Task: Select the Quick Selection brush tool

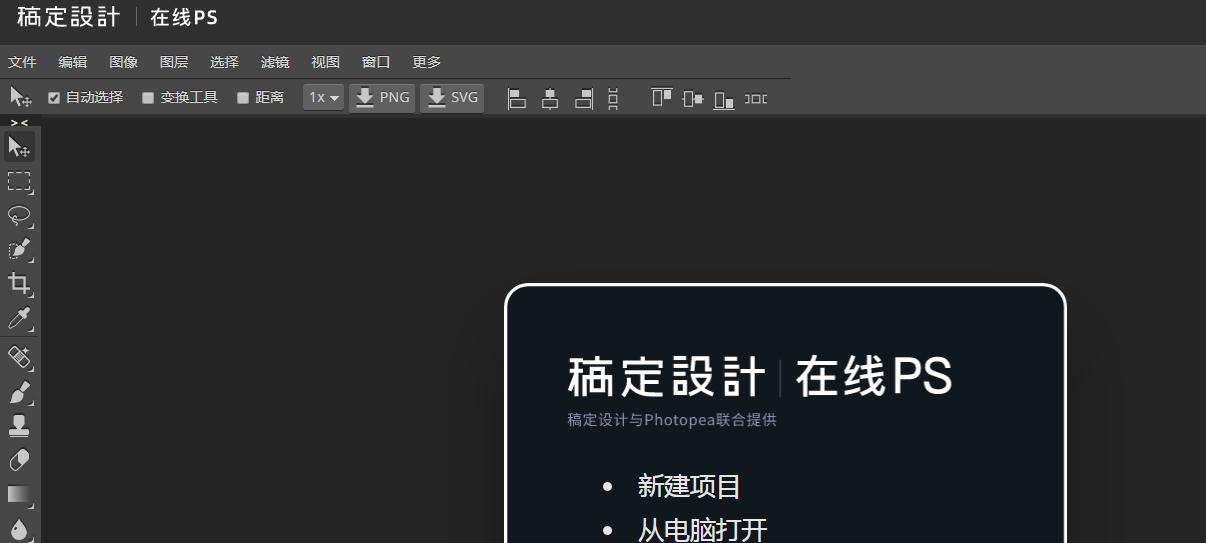Action: 19,249
